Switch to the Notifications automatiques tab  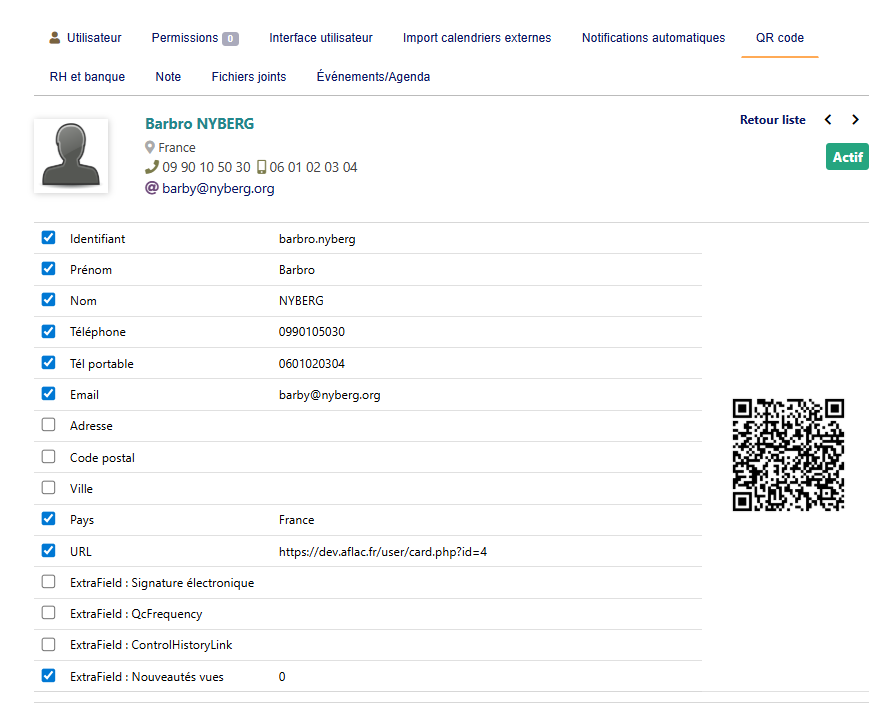(x=653, y=37)
